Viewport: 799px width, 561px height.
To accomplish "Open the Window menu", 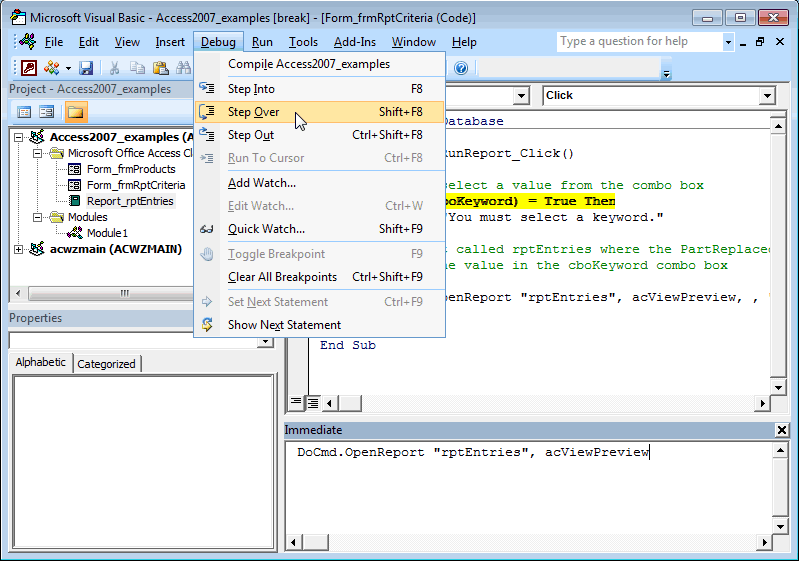I will [x=414, y=42].
